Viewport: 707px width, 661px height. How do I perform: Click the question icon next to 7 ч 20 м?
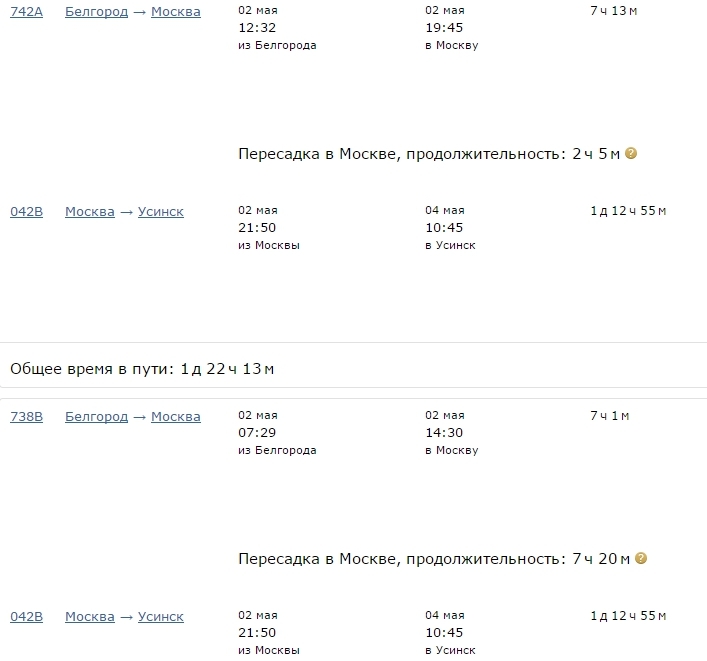[641, 558]
